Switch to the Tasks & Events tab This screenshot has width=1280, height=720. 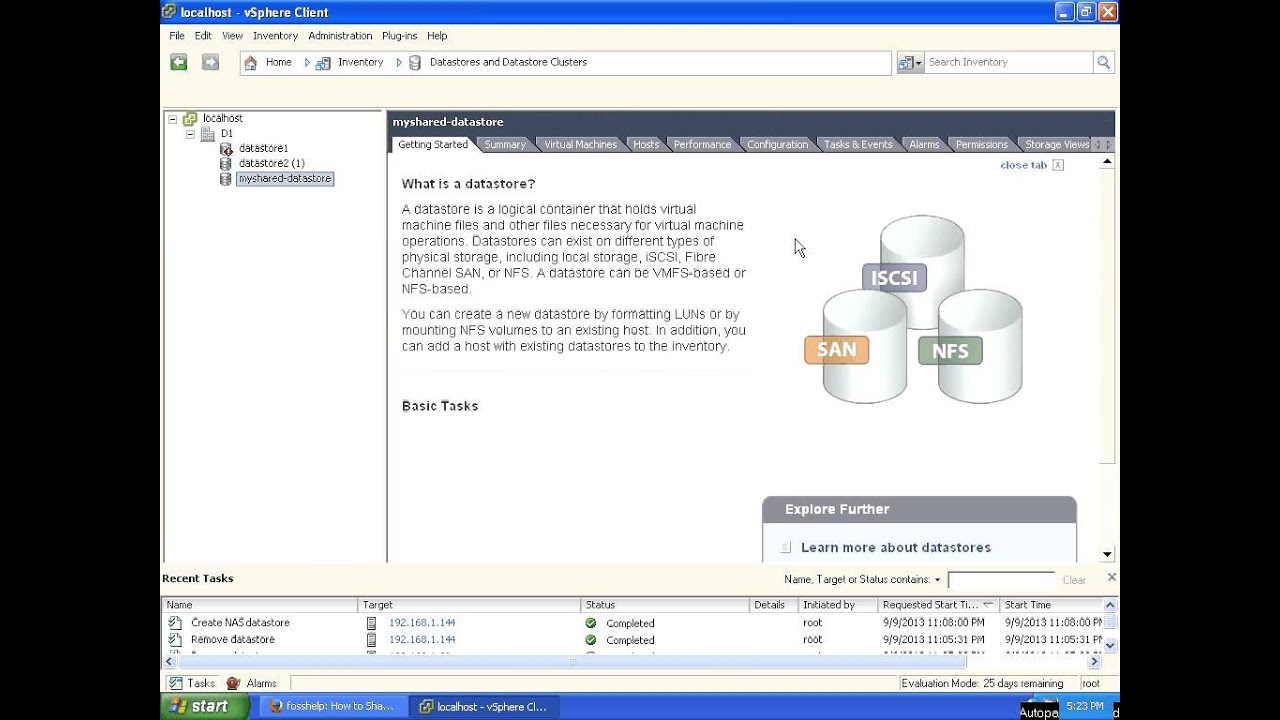click(x=858, y=145)
